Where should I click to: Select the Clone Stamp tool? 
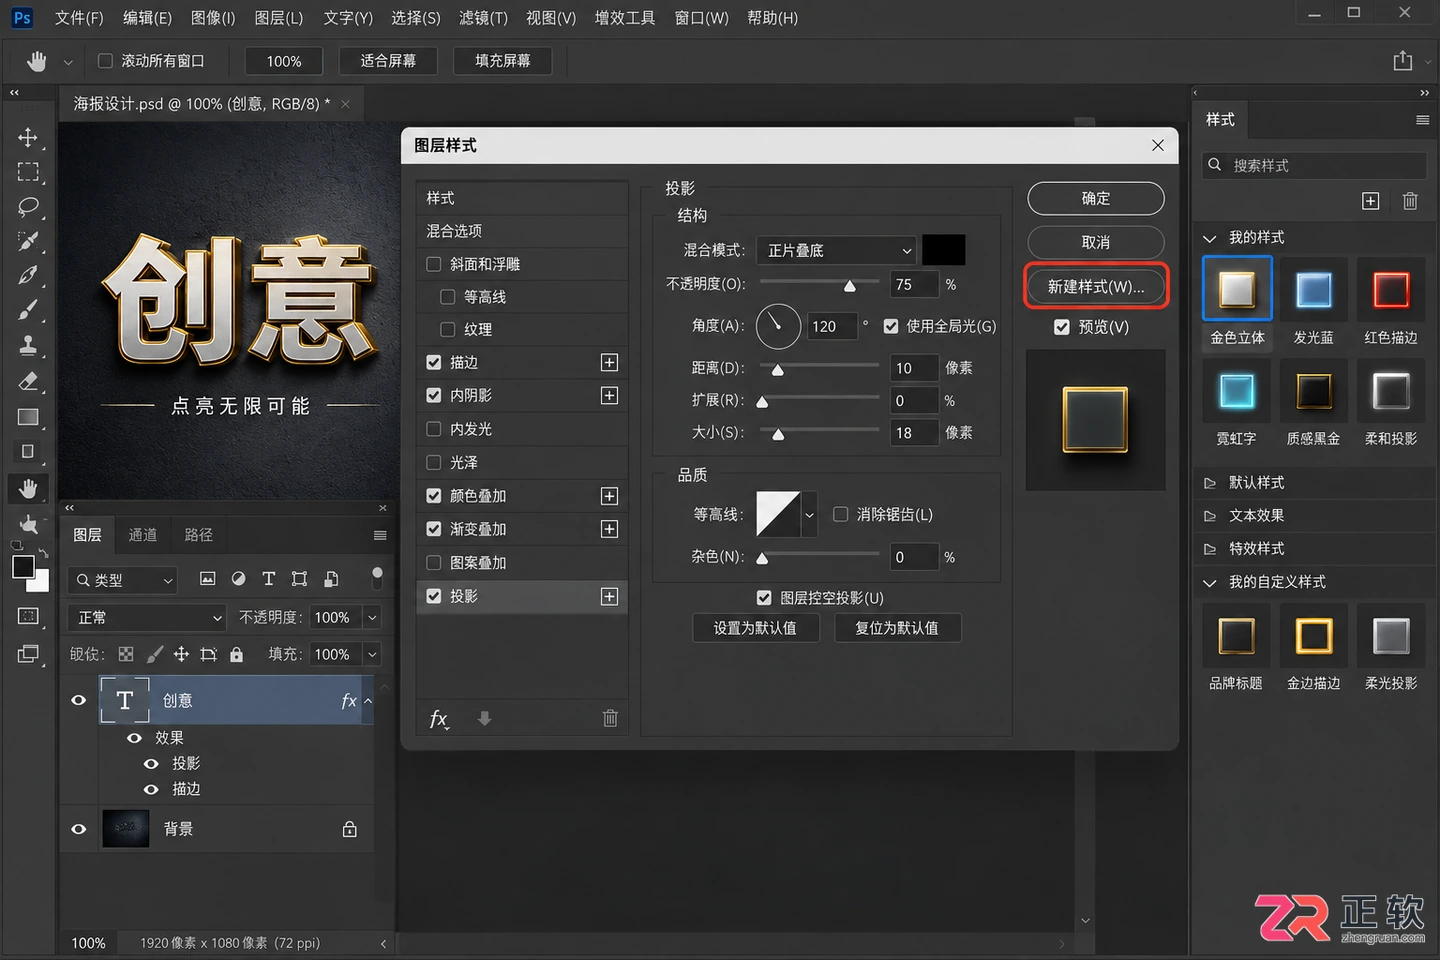tap(28, 345)
